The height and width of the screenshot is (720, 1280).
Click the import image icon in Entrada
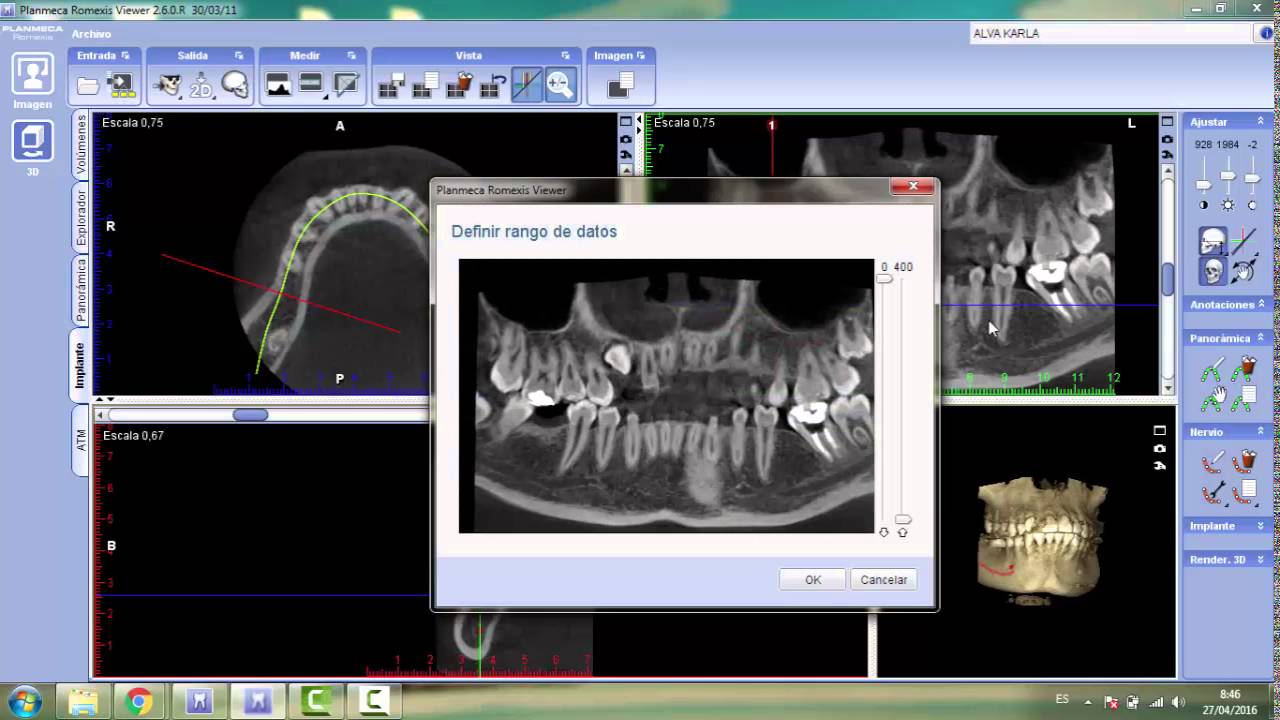tap(122, 86)
